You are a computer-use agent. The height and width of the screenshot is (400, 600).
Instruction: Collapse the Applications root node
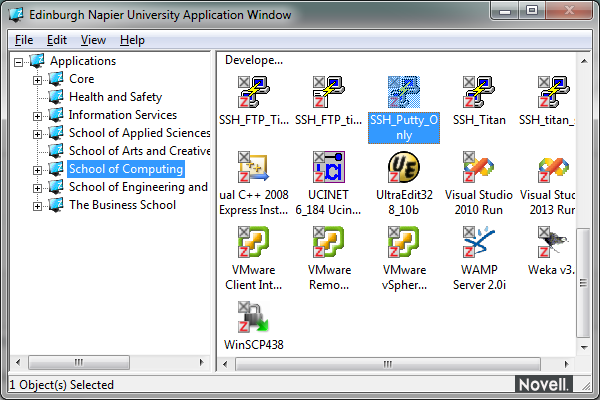tap(21, 61)
